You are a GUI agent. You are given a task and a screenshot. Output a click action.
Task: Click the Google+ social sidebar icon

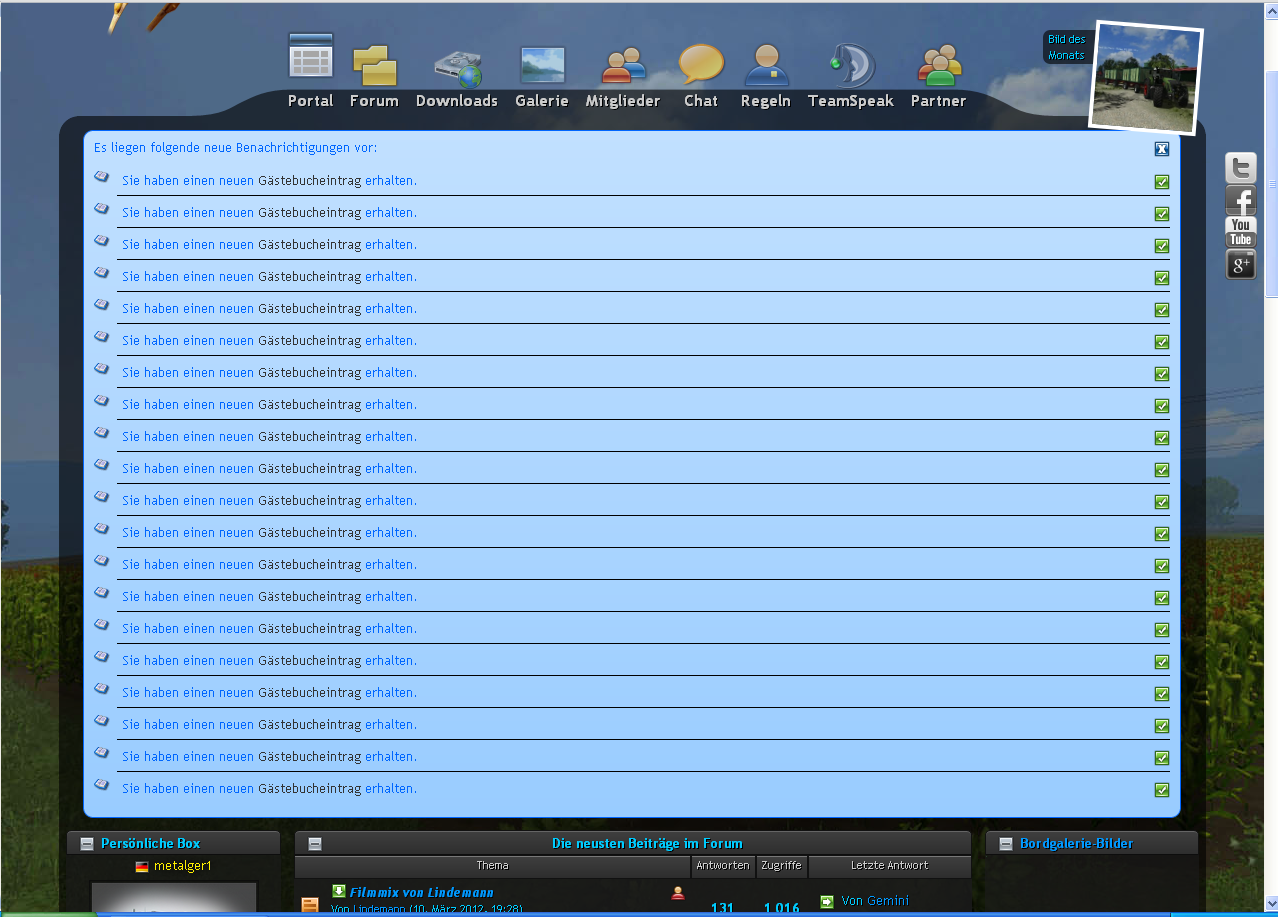[1241, 265]
